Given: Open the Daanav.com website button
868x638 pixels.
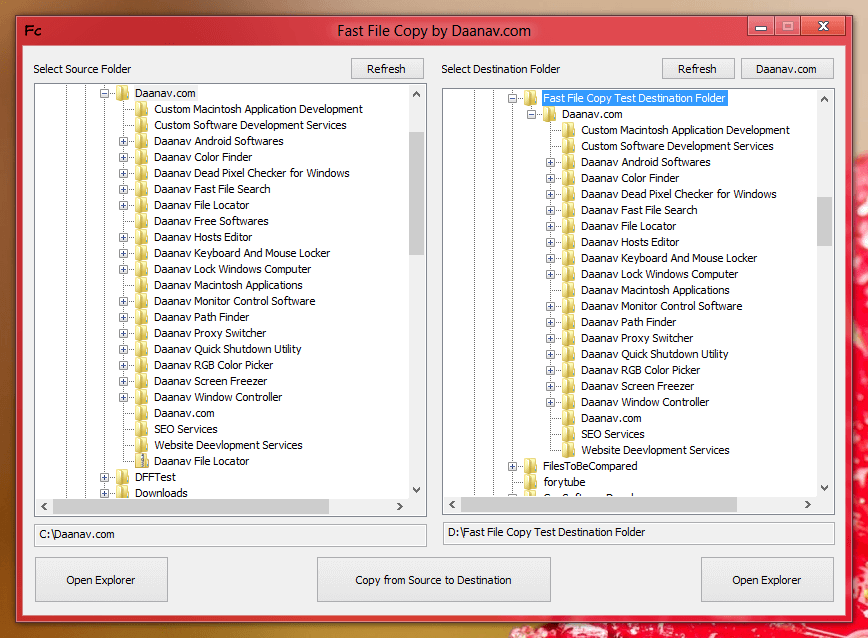Looking at the screenshot, I should [x=787, y=69].
